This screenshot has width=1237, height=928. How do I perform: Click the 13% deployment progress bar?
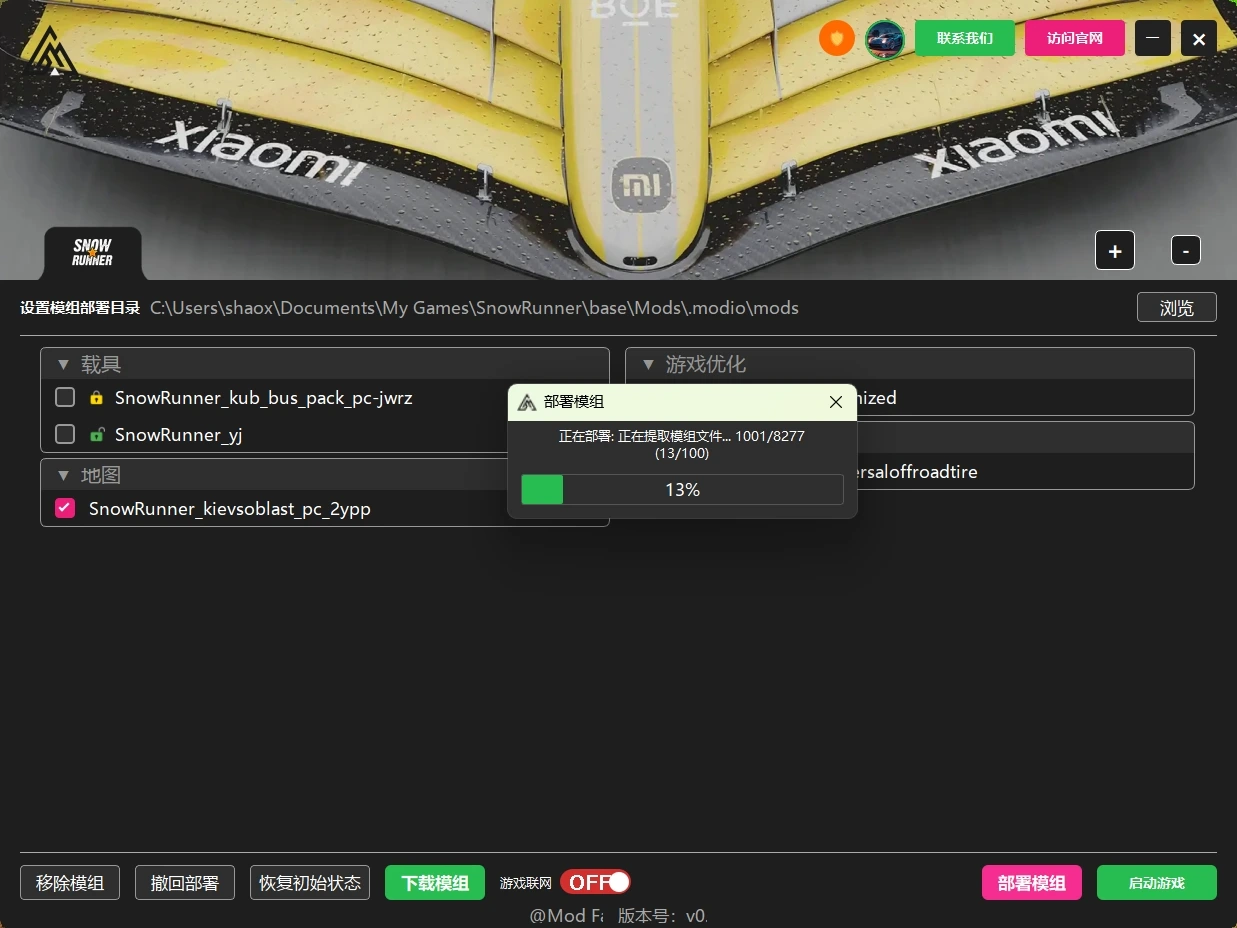click(682, 490)
